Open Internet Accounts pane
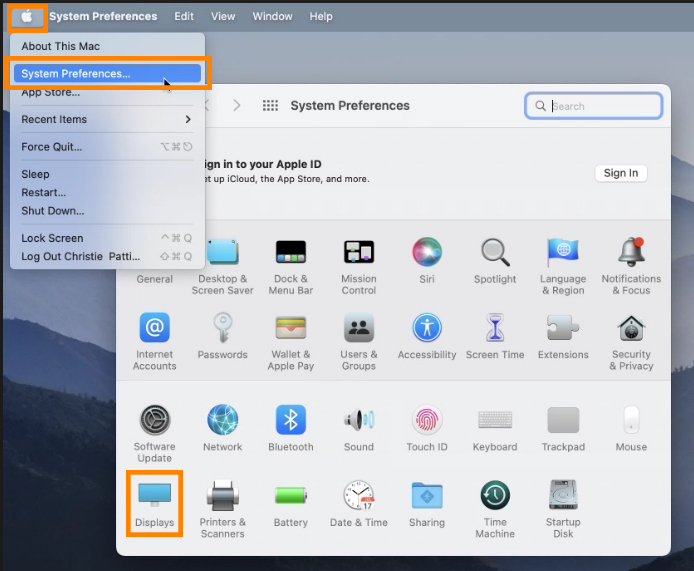 tap(154, 341)
